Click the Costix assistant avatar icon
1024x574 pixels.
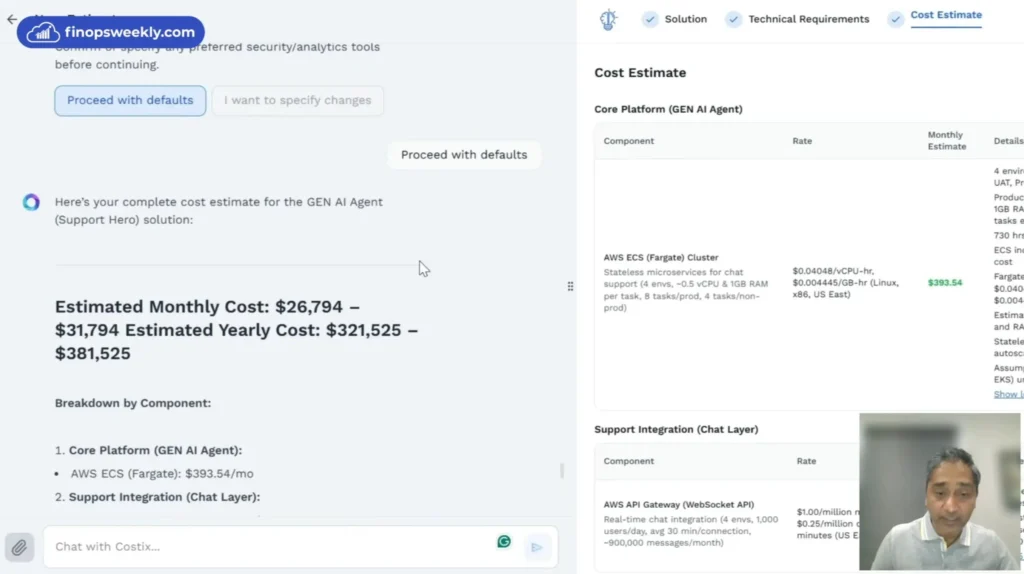31,202
